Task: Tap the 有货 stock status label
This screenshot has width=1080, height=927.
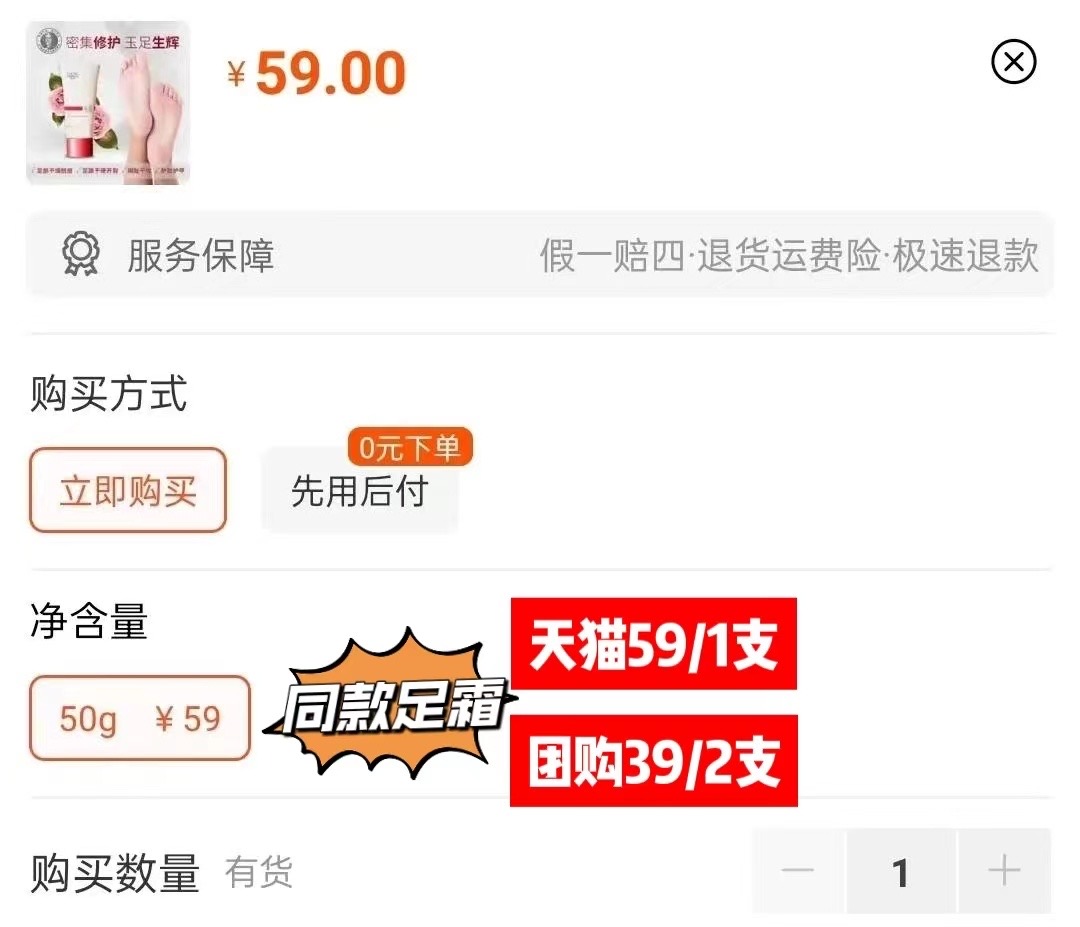Action: (x=259, y=872)
